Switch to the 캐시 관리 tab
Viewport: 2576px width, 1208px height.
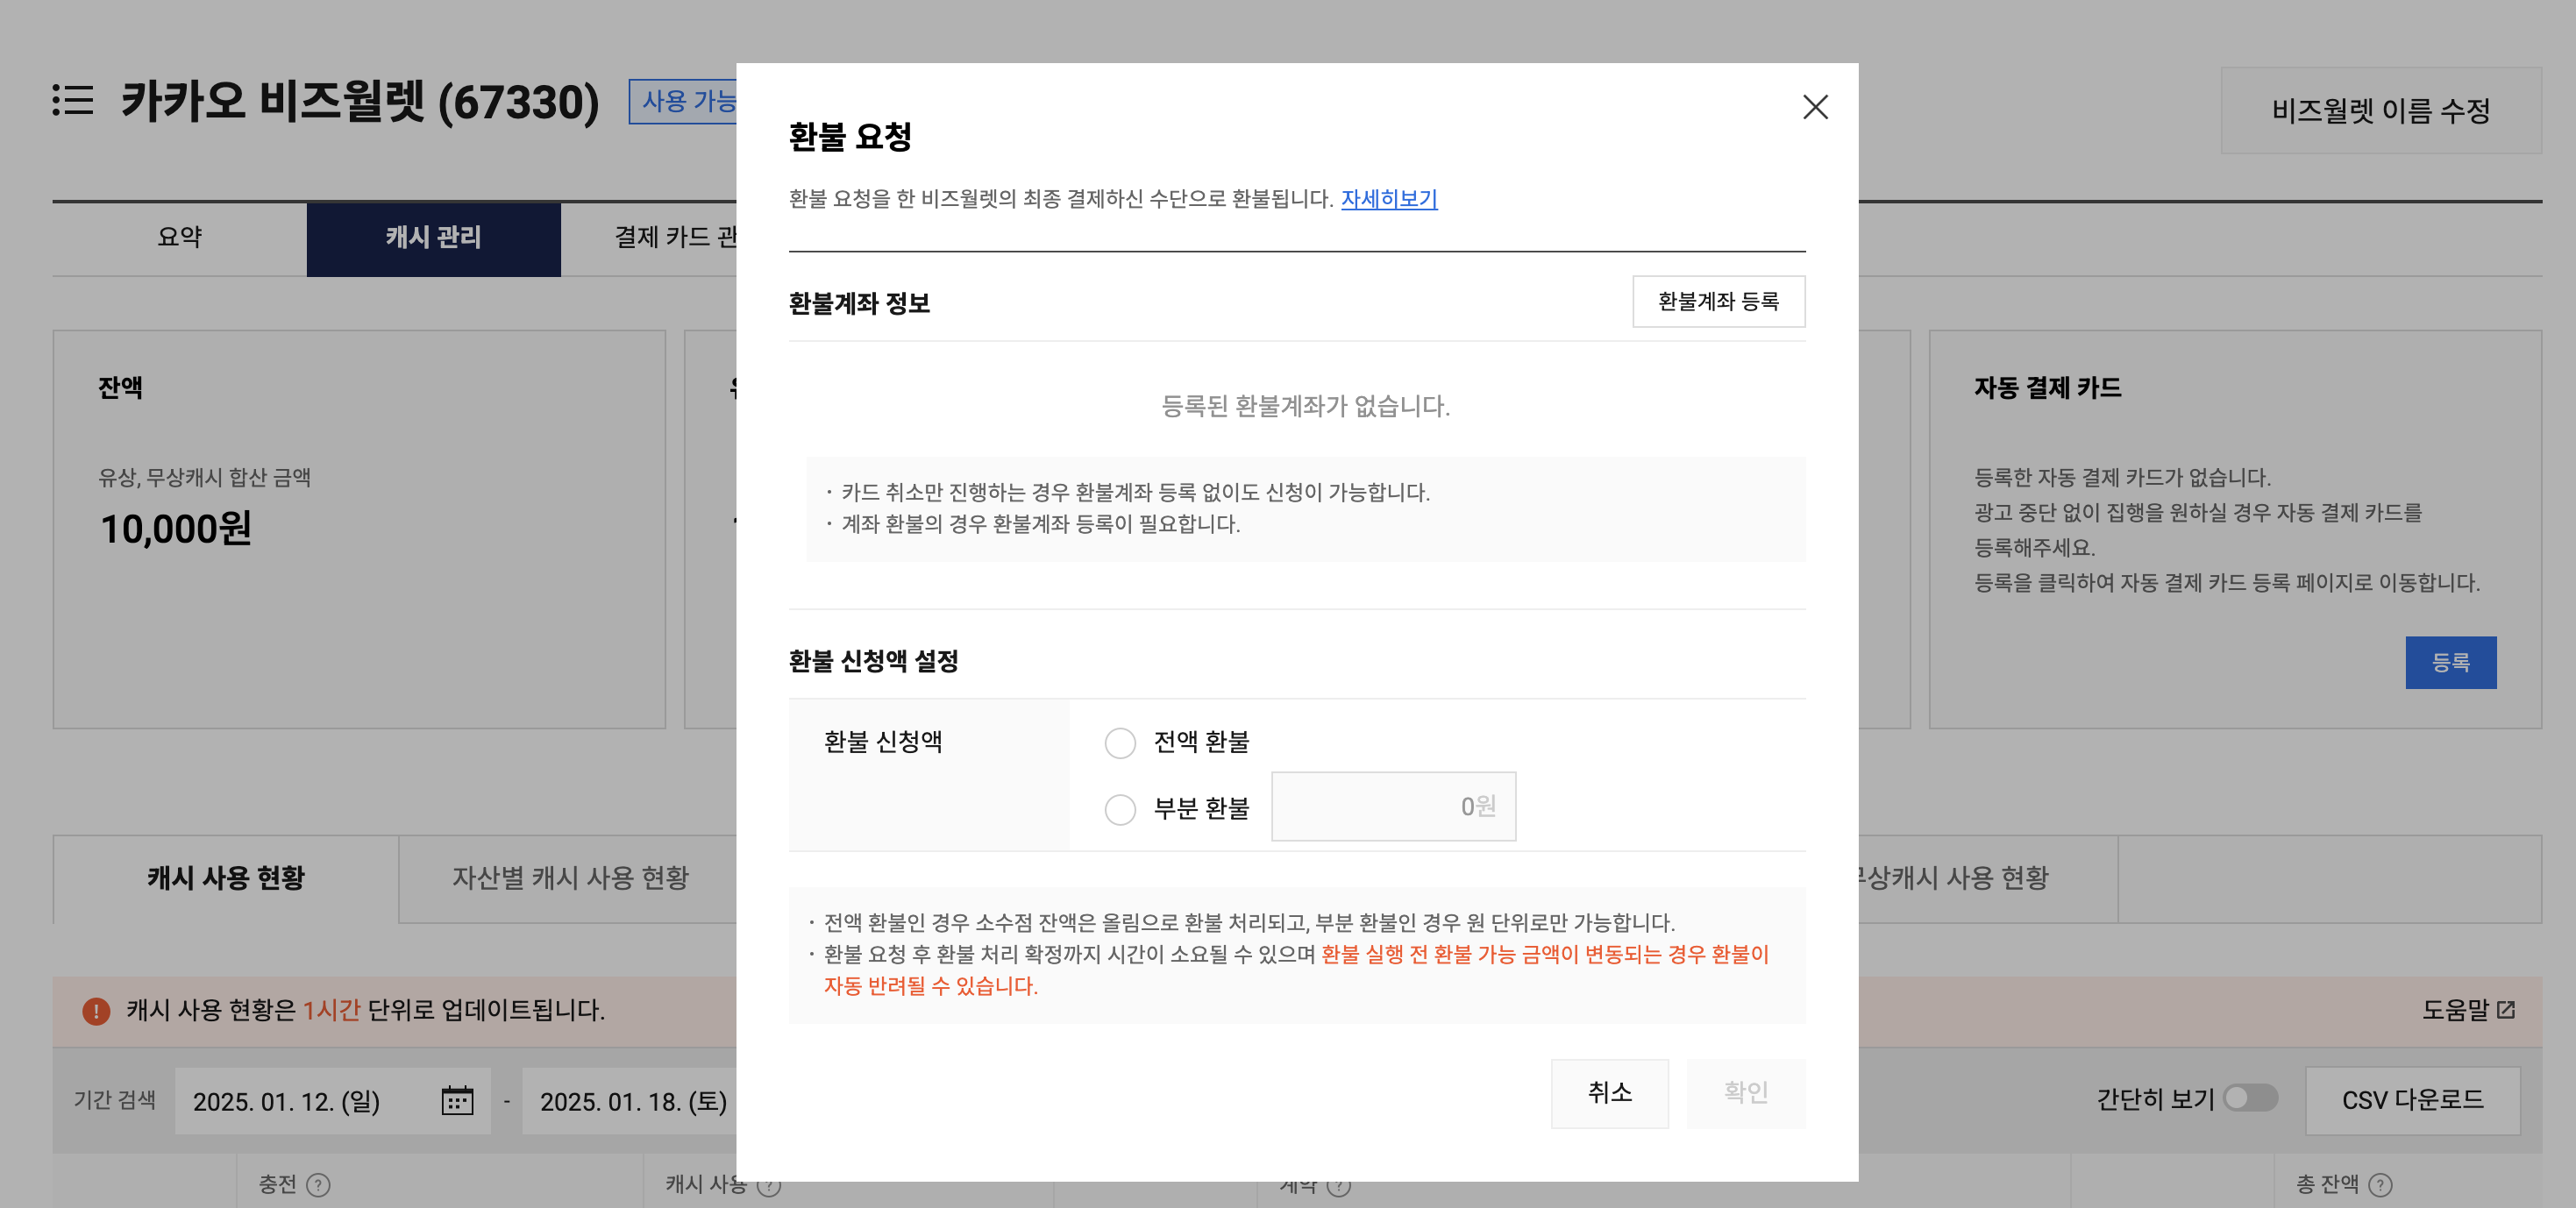click(433, 238)
